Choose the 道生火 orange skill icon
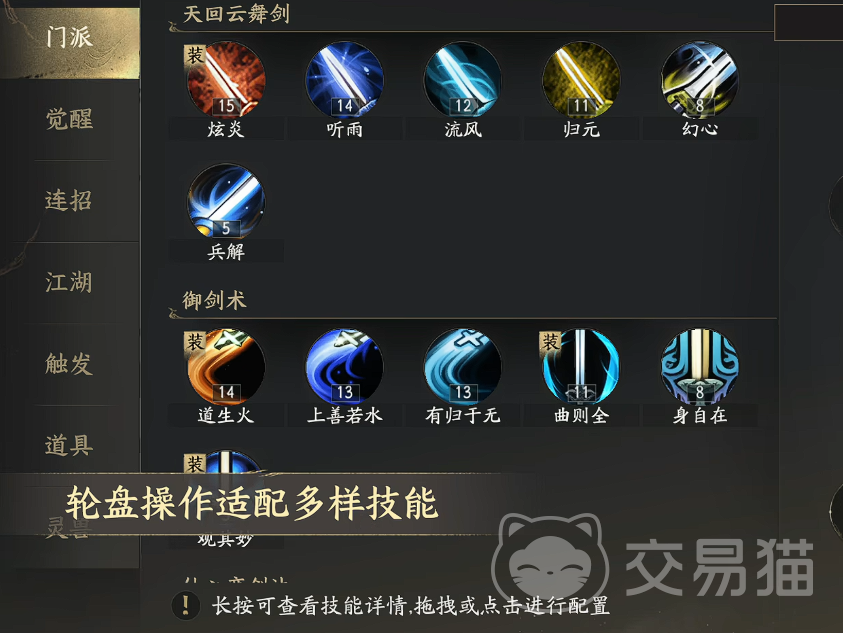 (226, 366)
